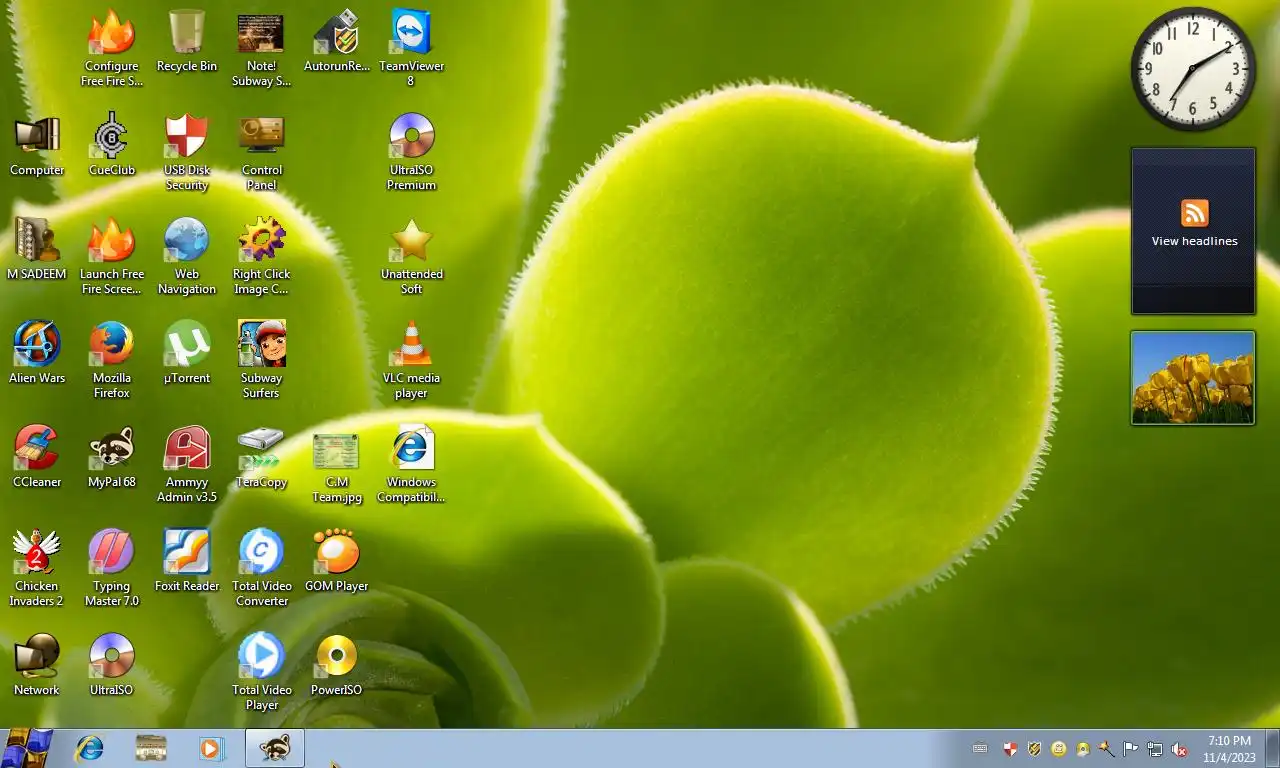
Task: Open Action Center flag icon
Action: pos(1130,748)
